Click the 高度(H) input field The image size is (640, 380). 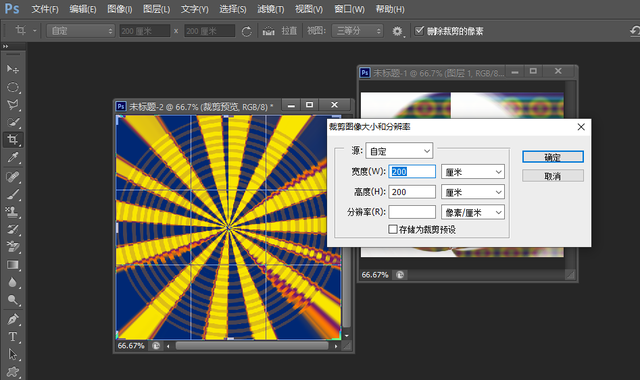pyautogui.click(x=412, y=192)
